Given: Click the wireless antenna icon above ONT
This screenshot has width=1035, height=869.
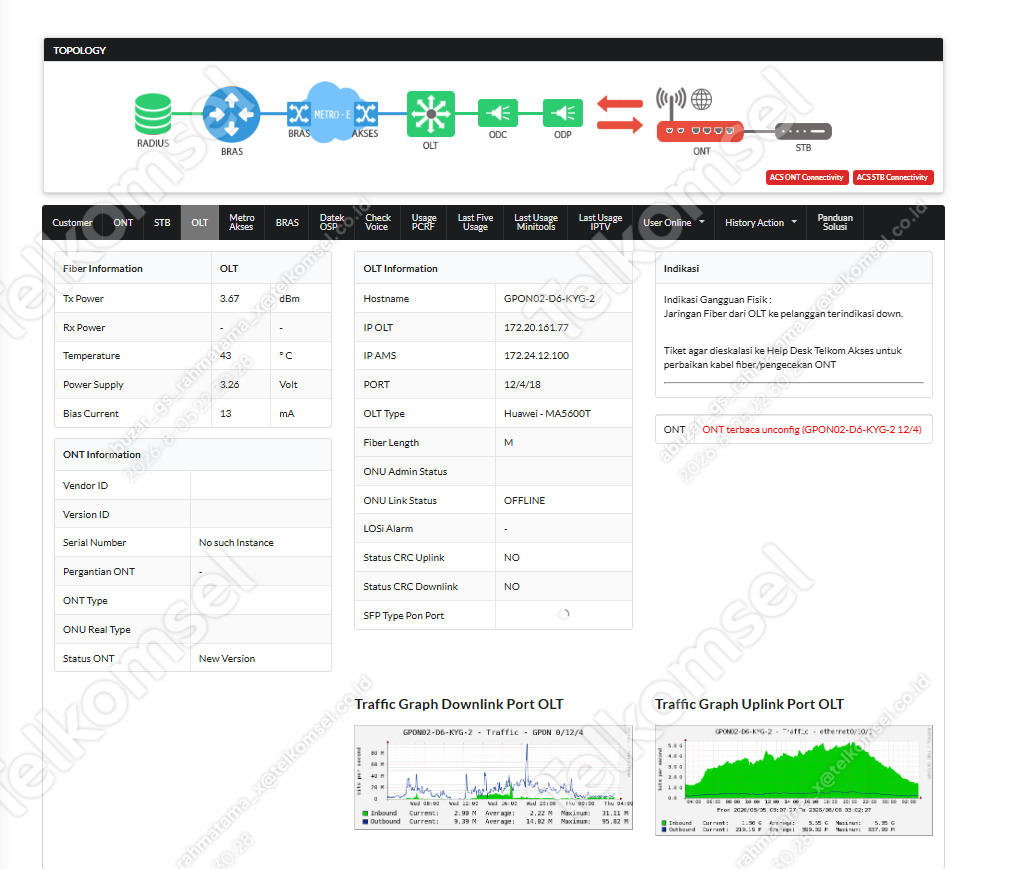Looking at the screenshot, I should (671, 101).
